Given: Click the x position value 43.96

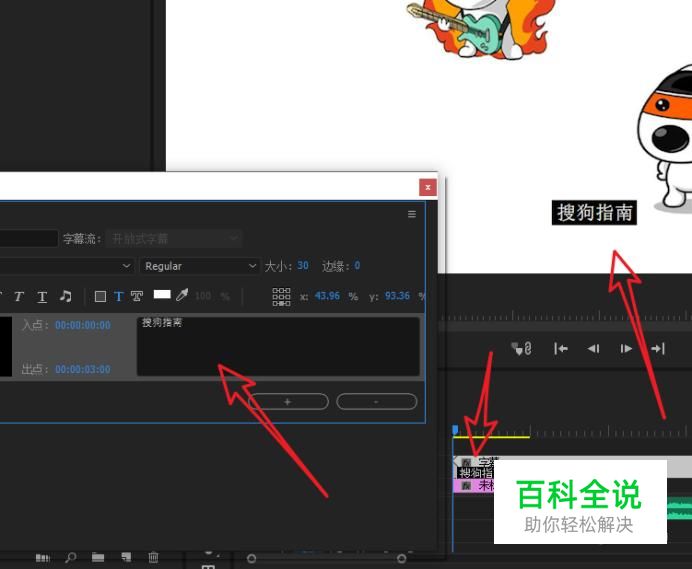Looking at the screenshot, I should click(x=327, y=296).
